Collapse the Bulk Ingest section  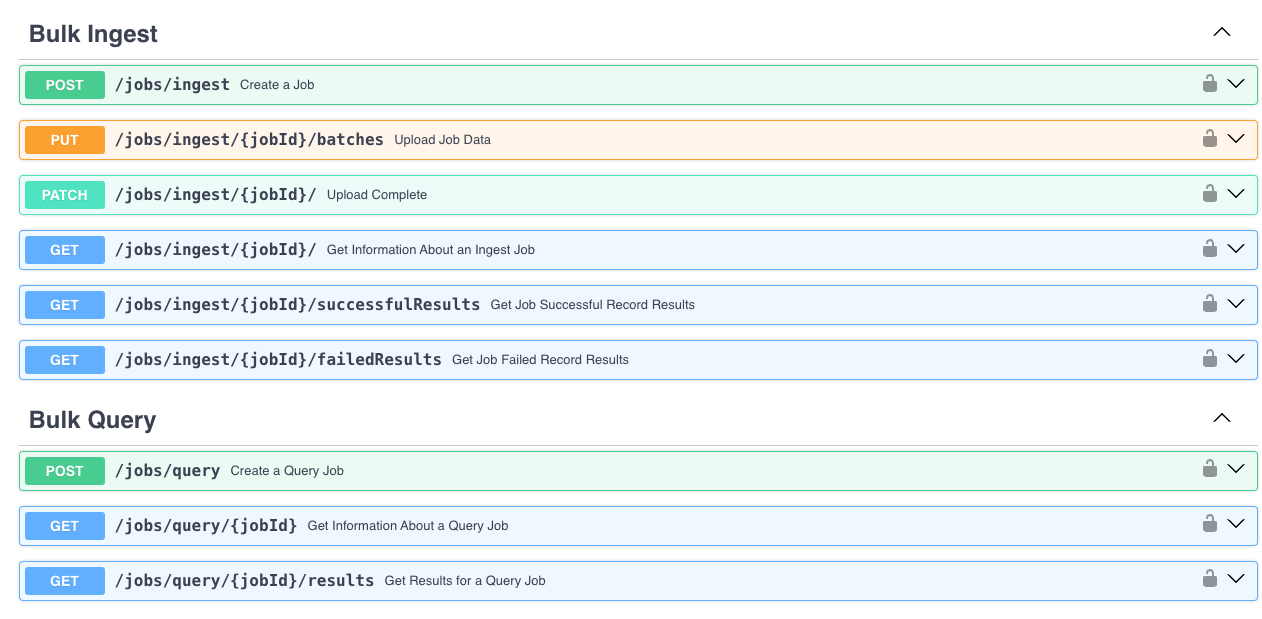[1221, 31]
